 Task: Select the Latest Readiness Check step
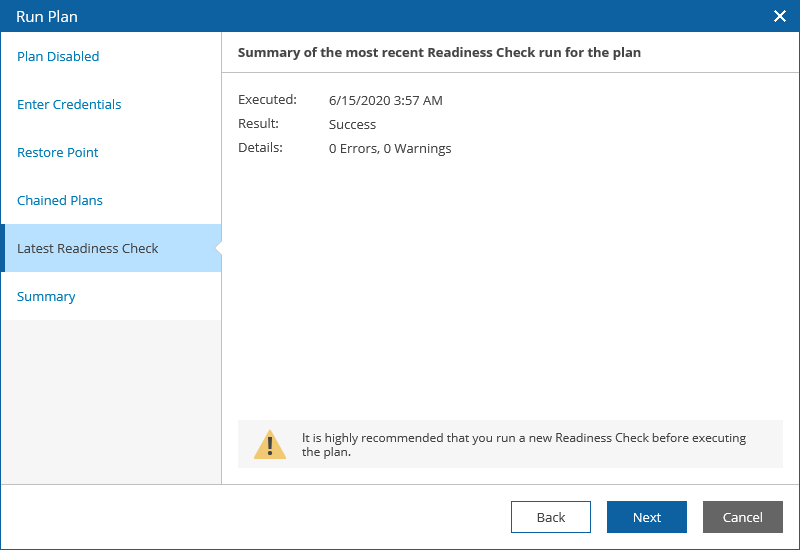point(88,249)
